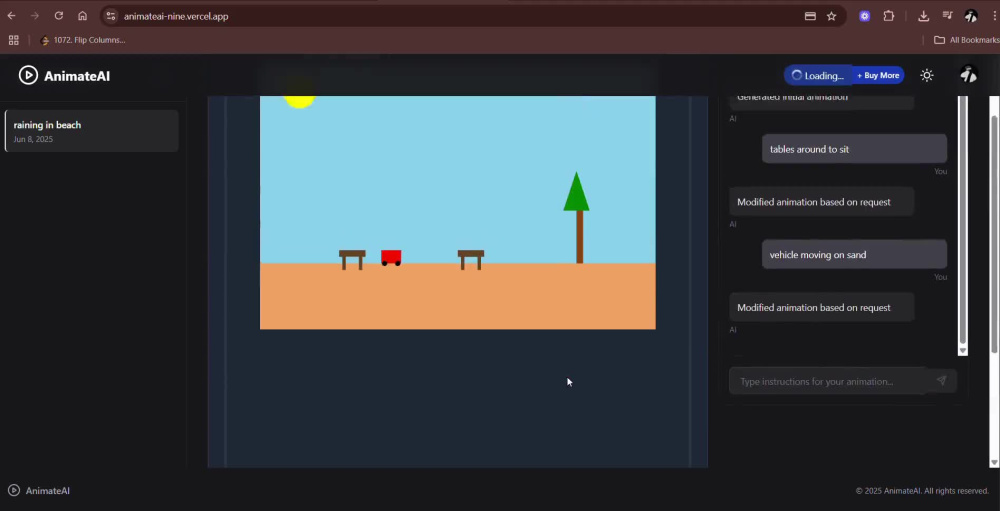Open the browser three-dot menu
The width and height of the screenshot is (1000, 511).
point(995,16)
